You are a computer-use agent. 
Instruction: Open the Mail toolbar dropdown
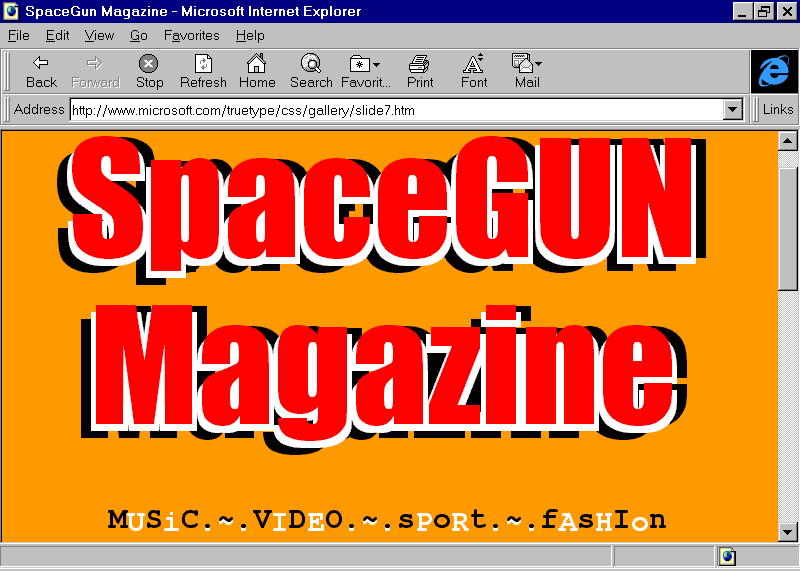527,64
